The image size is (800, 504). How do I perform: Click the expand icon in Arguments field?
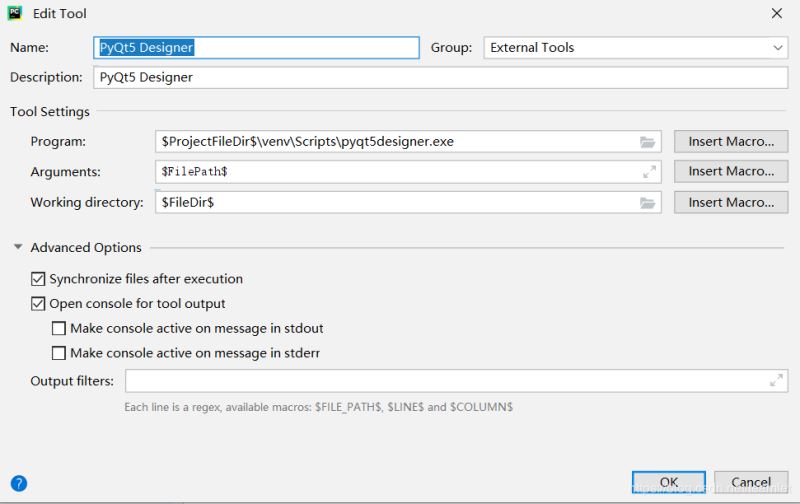pos(649,172)
